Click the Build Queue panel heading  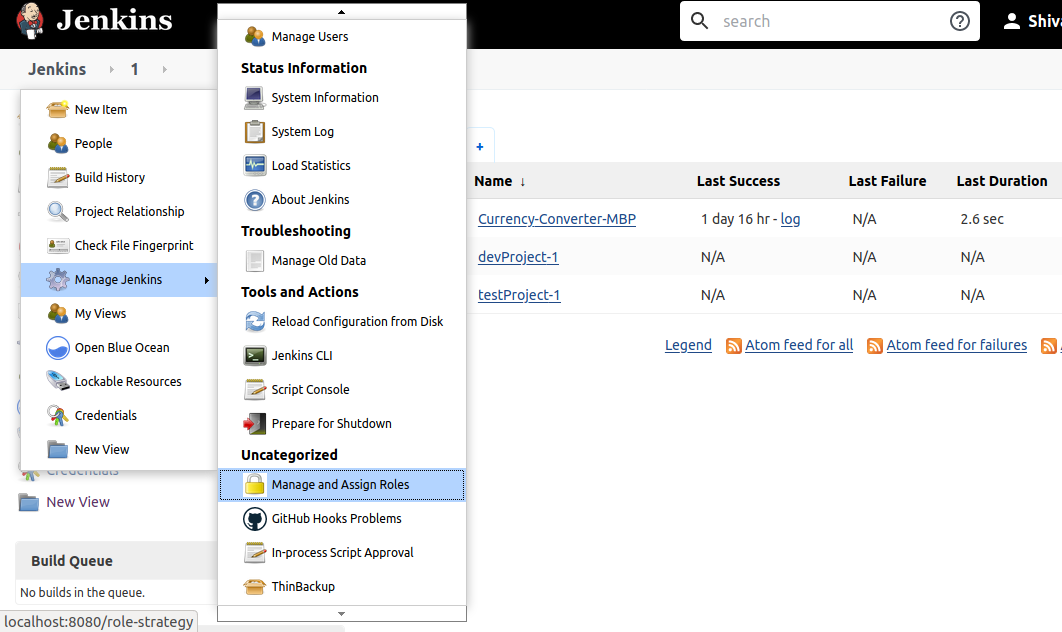click(x=72, y=561)
